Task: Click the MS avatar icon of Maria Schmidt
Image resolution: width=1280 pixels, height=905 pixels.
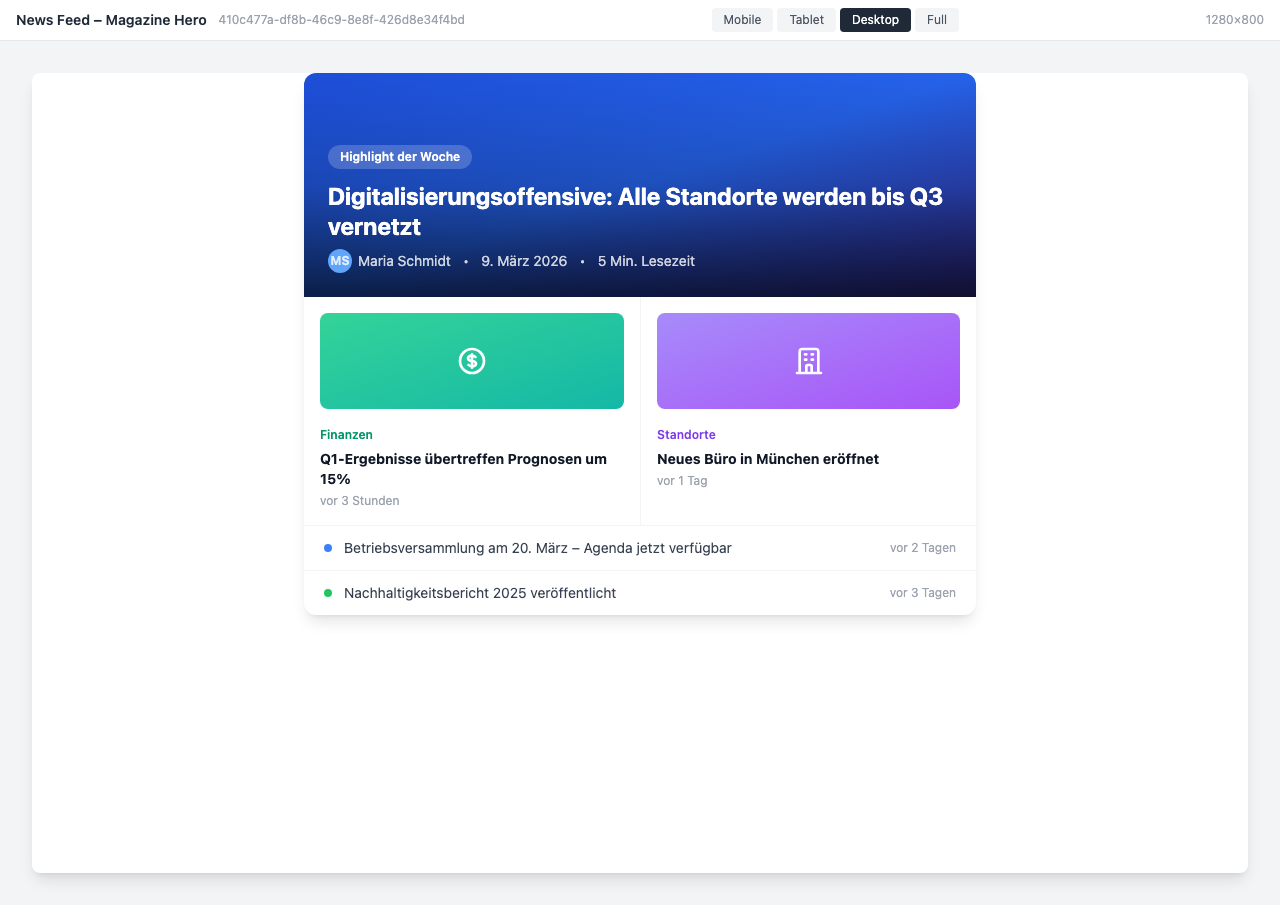Action: [x=340, y=261]
